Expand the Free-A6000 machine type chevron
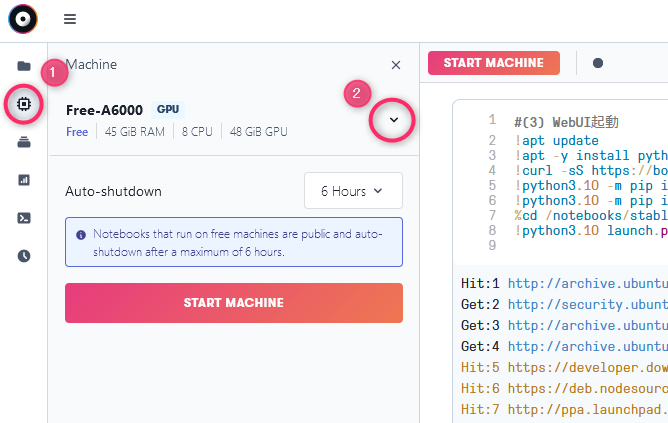Image resolution: width=668 pixels, height=423 pixels. point(394,120)
